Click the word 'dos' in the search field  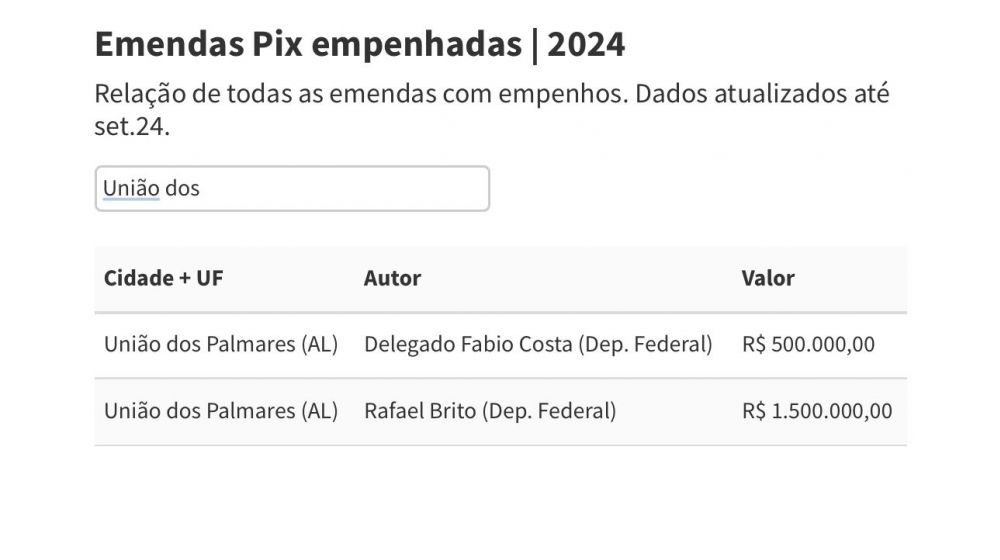182,189
